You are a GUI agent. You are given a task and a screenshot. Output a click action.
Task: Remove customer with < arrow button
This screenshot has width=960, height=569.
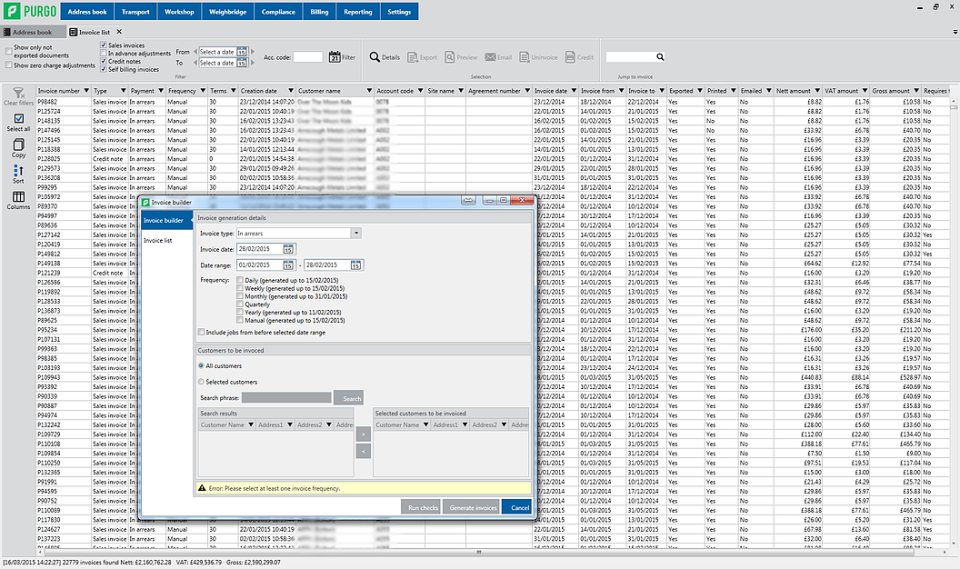point(363,451)
